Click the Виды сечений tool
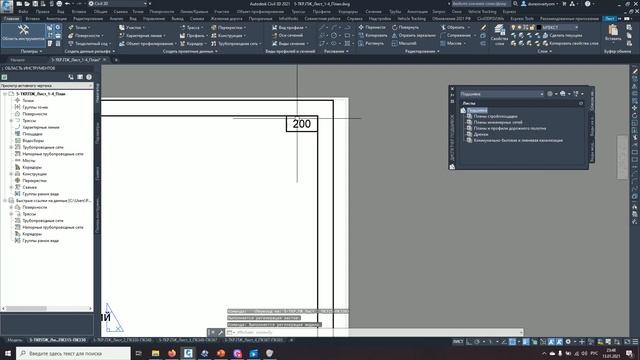The image size is (640, 360). (289, 43)
